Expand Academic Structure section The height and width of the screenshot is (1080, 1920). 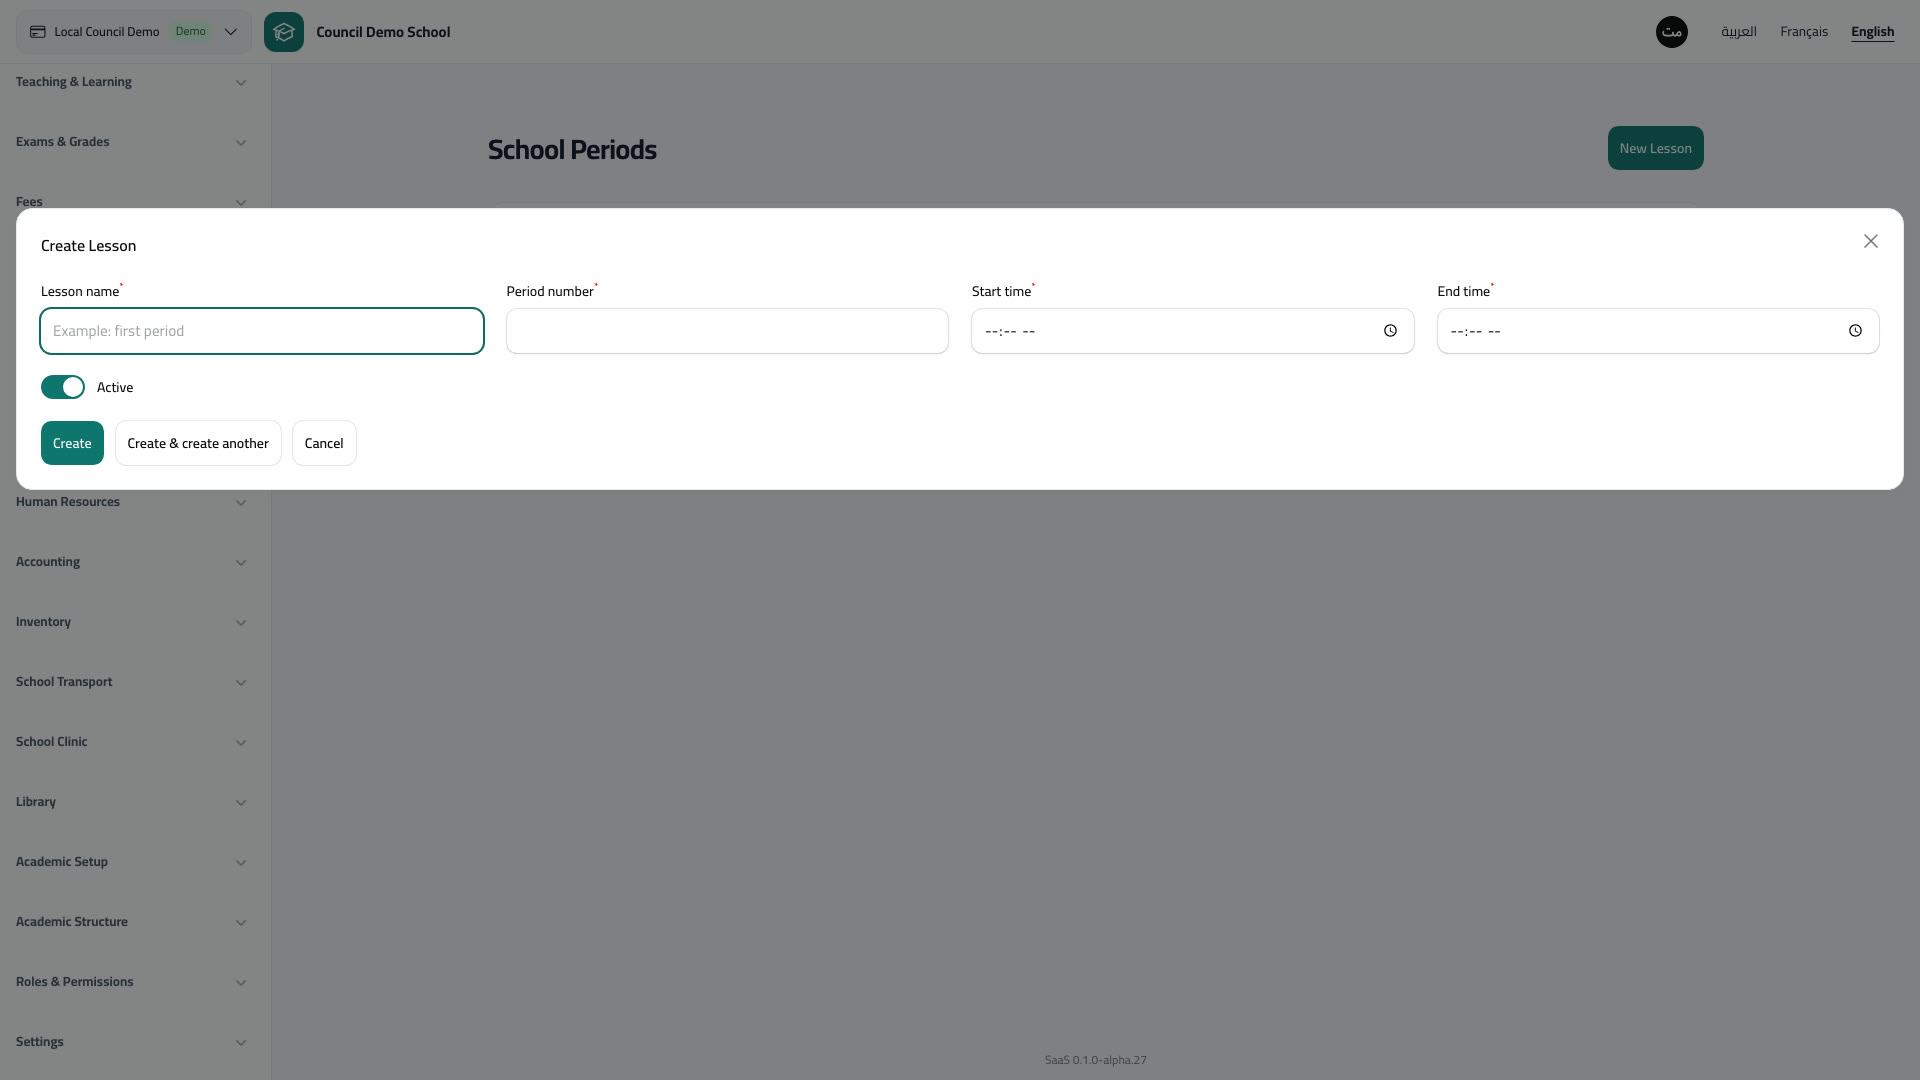click(131, 922)
